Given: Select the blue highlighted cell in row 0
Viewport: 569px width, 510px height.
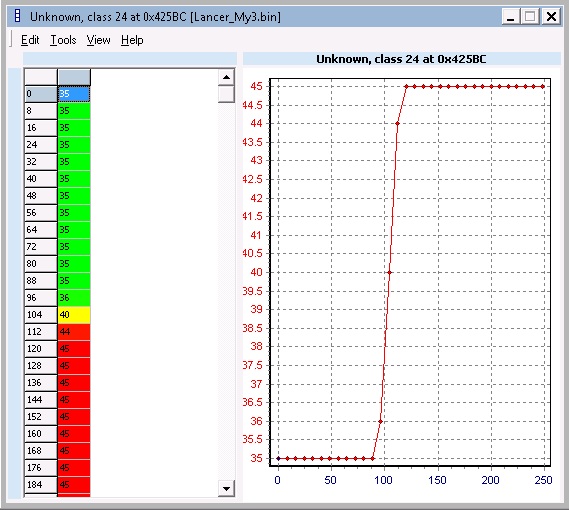Looking at the screenshot, I should coord(74,94).
